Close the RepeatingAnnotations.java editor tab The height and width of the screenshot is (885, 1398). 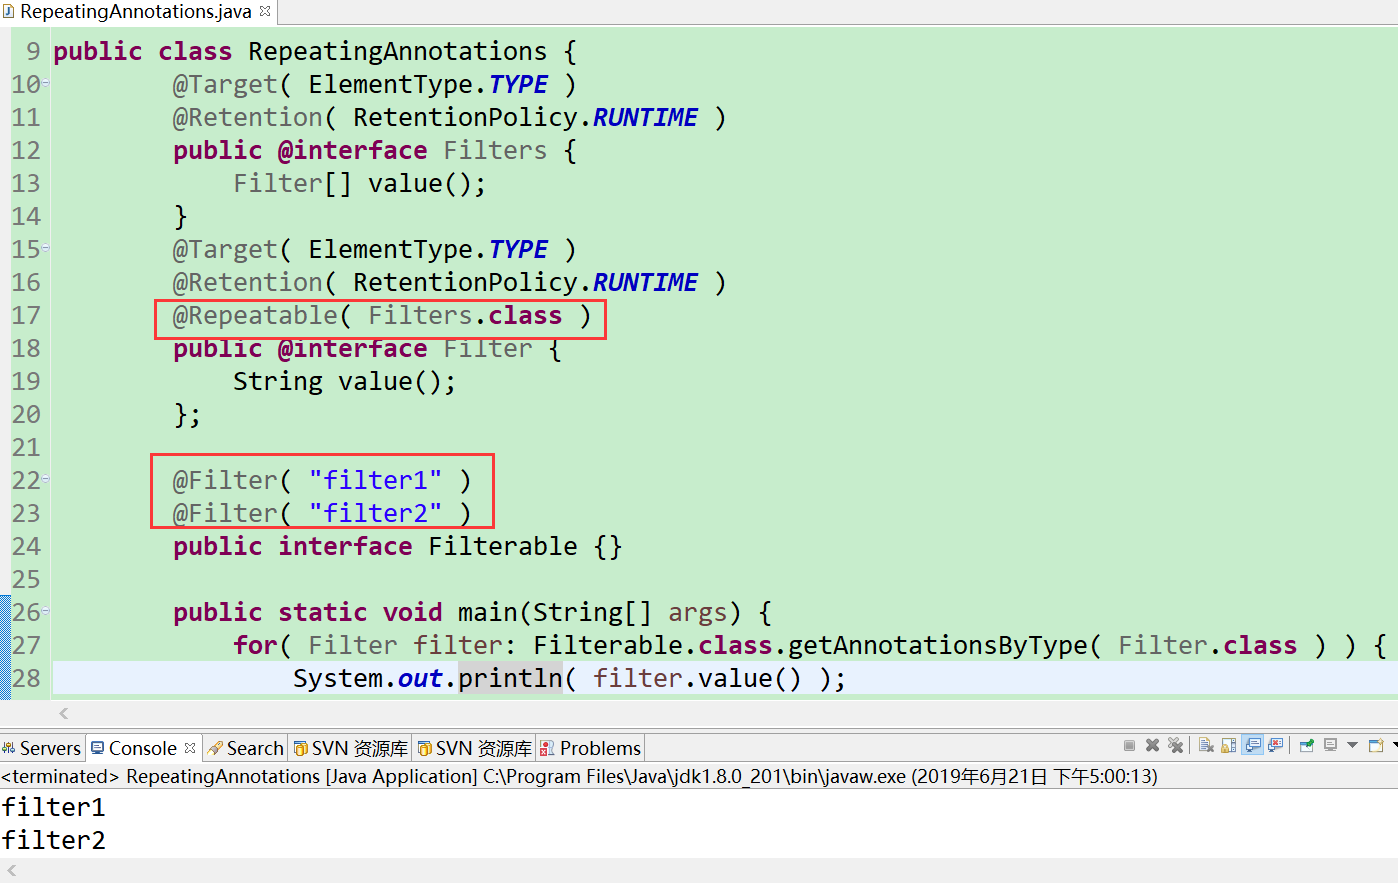263,9
